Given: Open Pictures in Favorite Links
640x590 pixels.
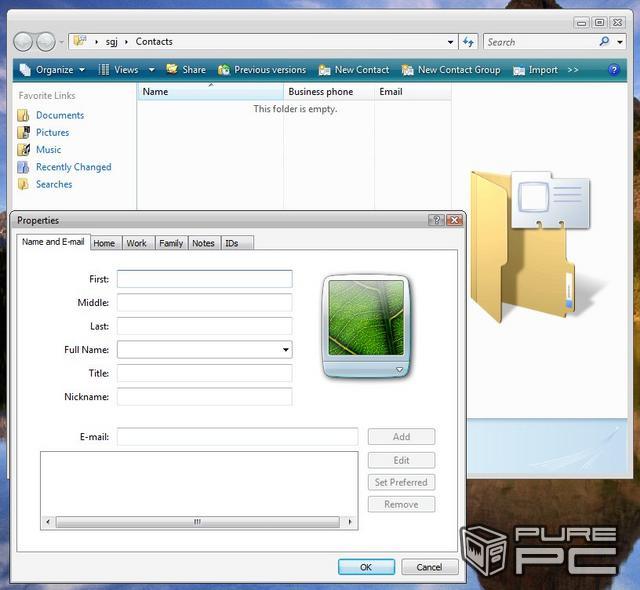Looking at the screenshot, I should click(53, 132).
